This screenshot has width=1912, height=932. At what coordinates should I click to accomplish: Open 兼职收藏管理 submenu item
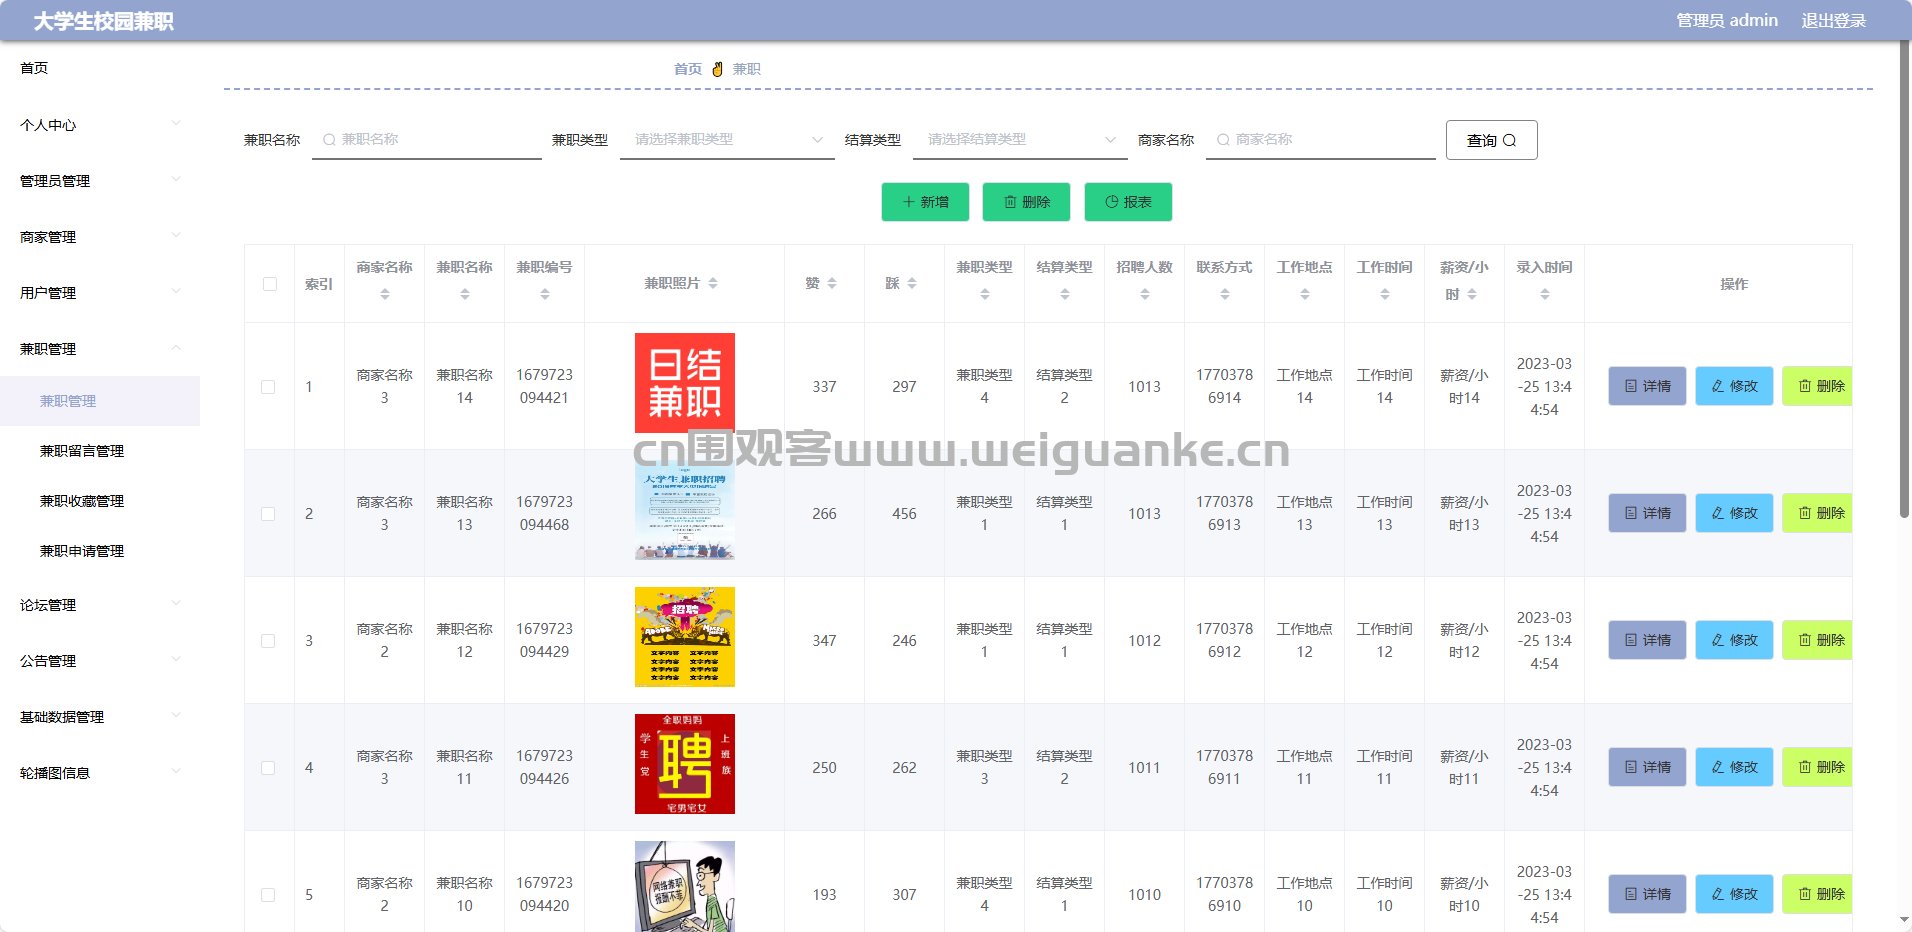tap(100, 501)
